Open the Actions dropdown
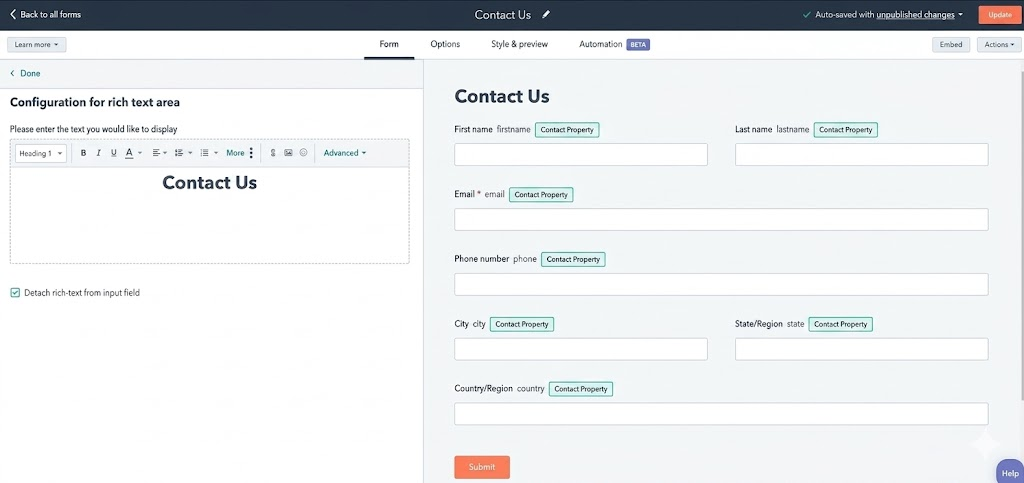The width and height of the screenshot is (1024, 483). [x=999, y=44]
